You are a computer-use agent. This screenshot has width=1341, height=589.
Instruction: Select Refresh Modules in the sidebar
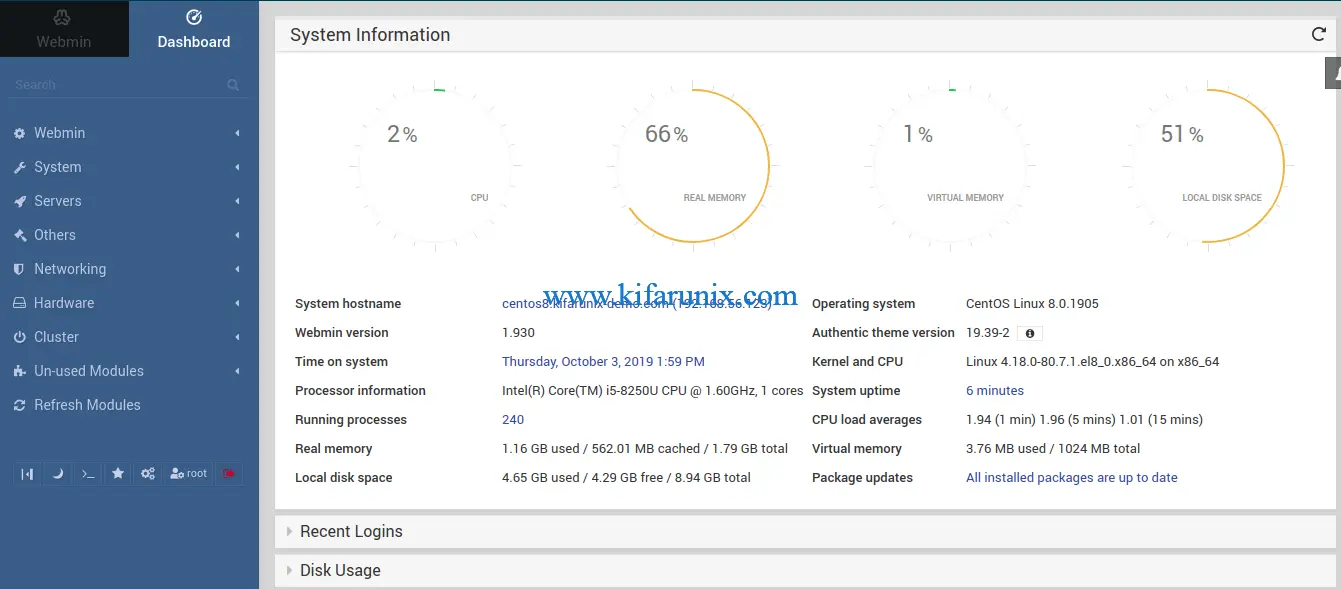(x=85, y=404)
